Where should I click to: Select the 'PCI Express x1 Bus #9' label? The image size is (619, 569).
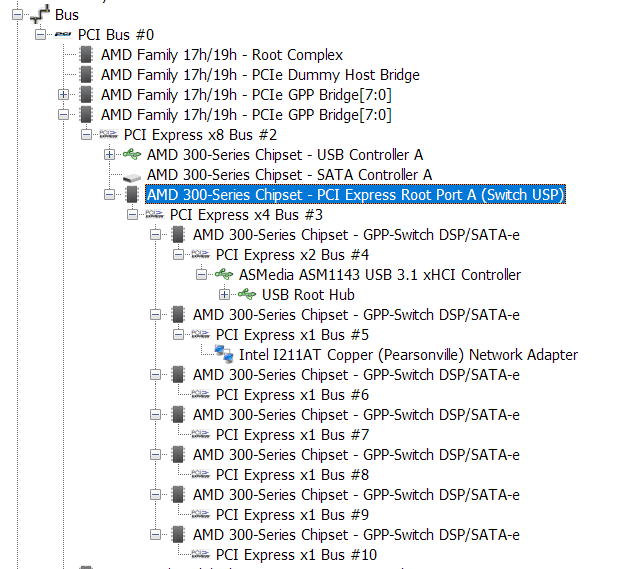coord(293,515)
